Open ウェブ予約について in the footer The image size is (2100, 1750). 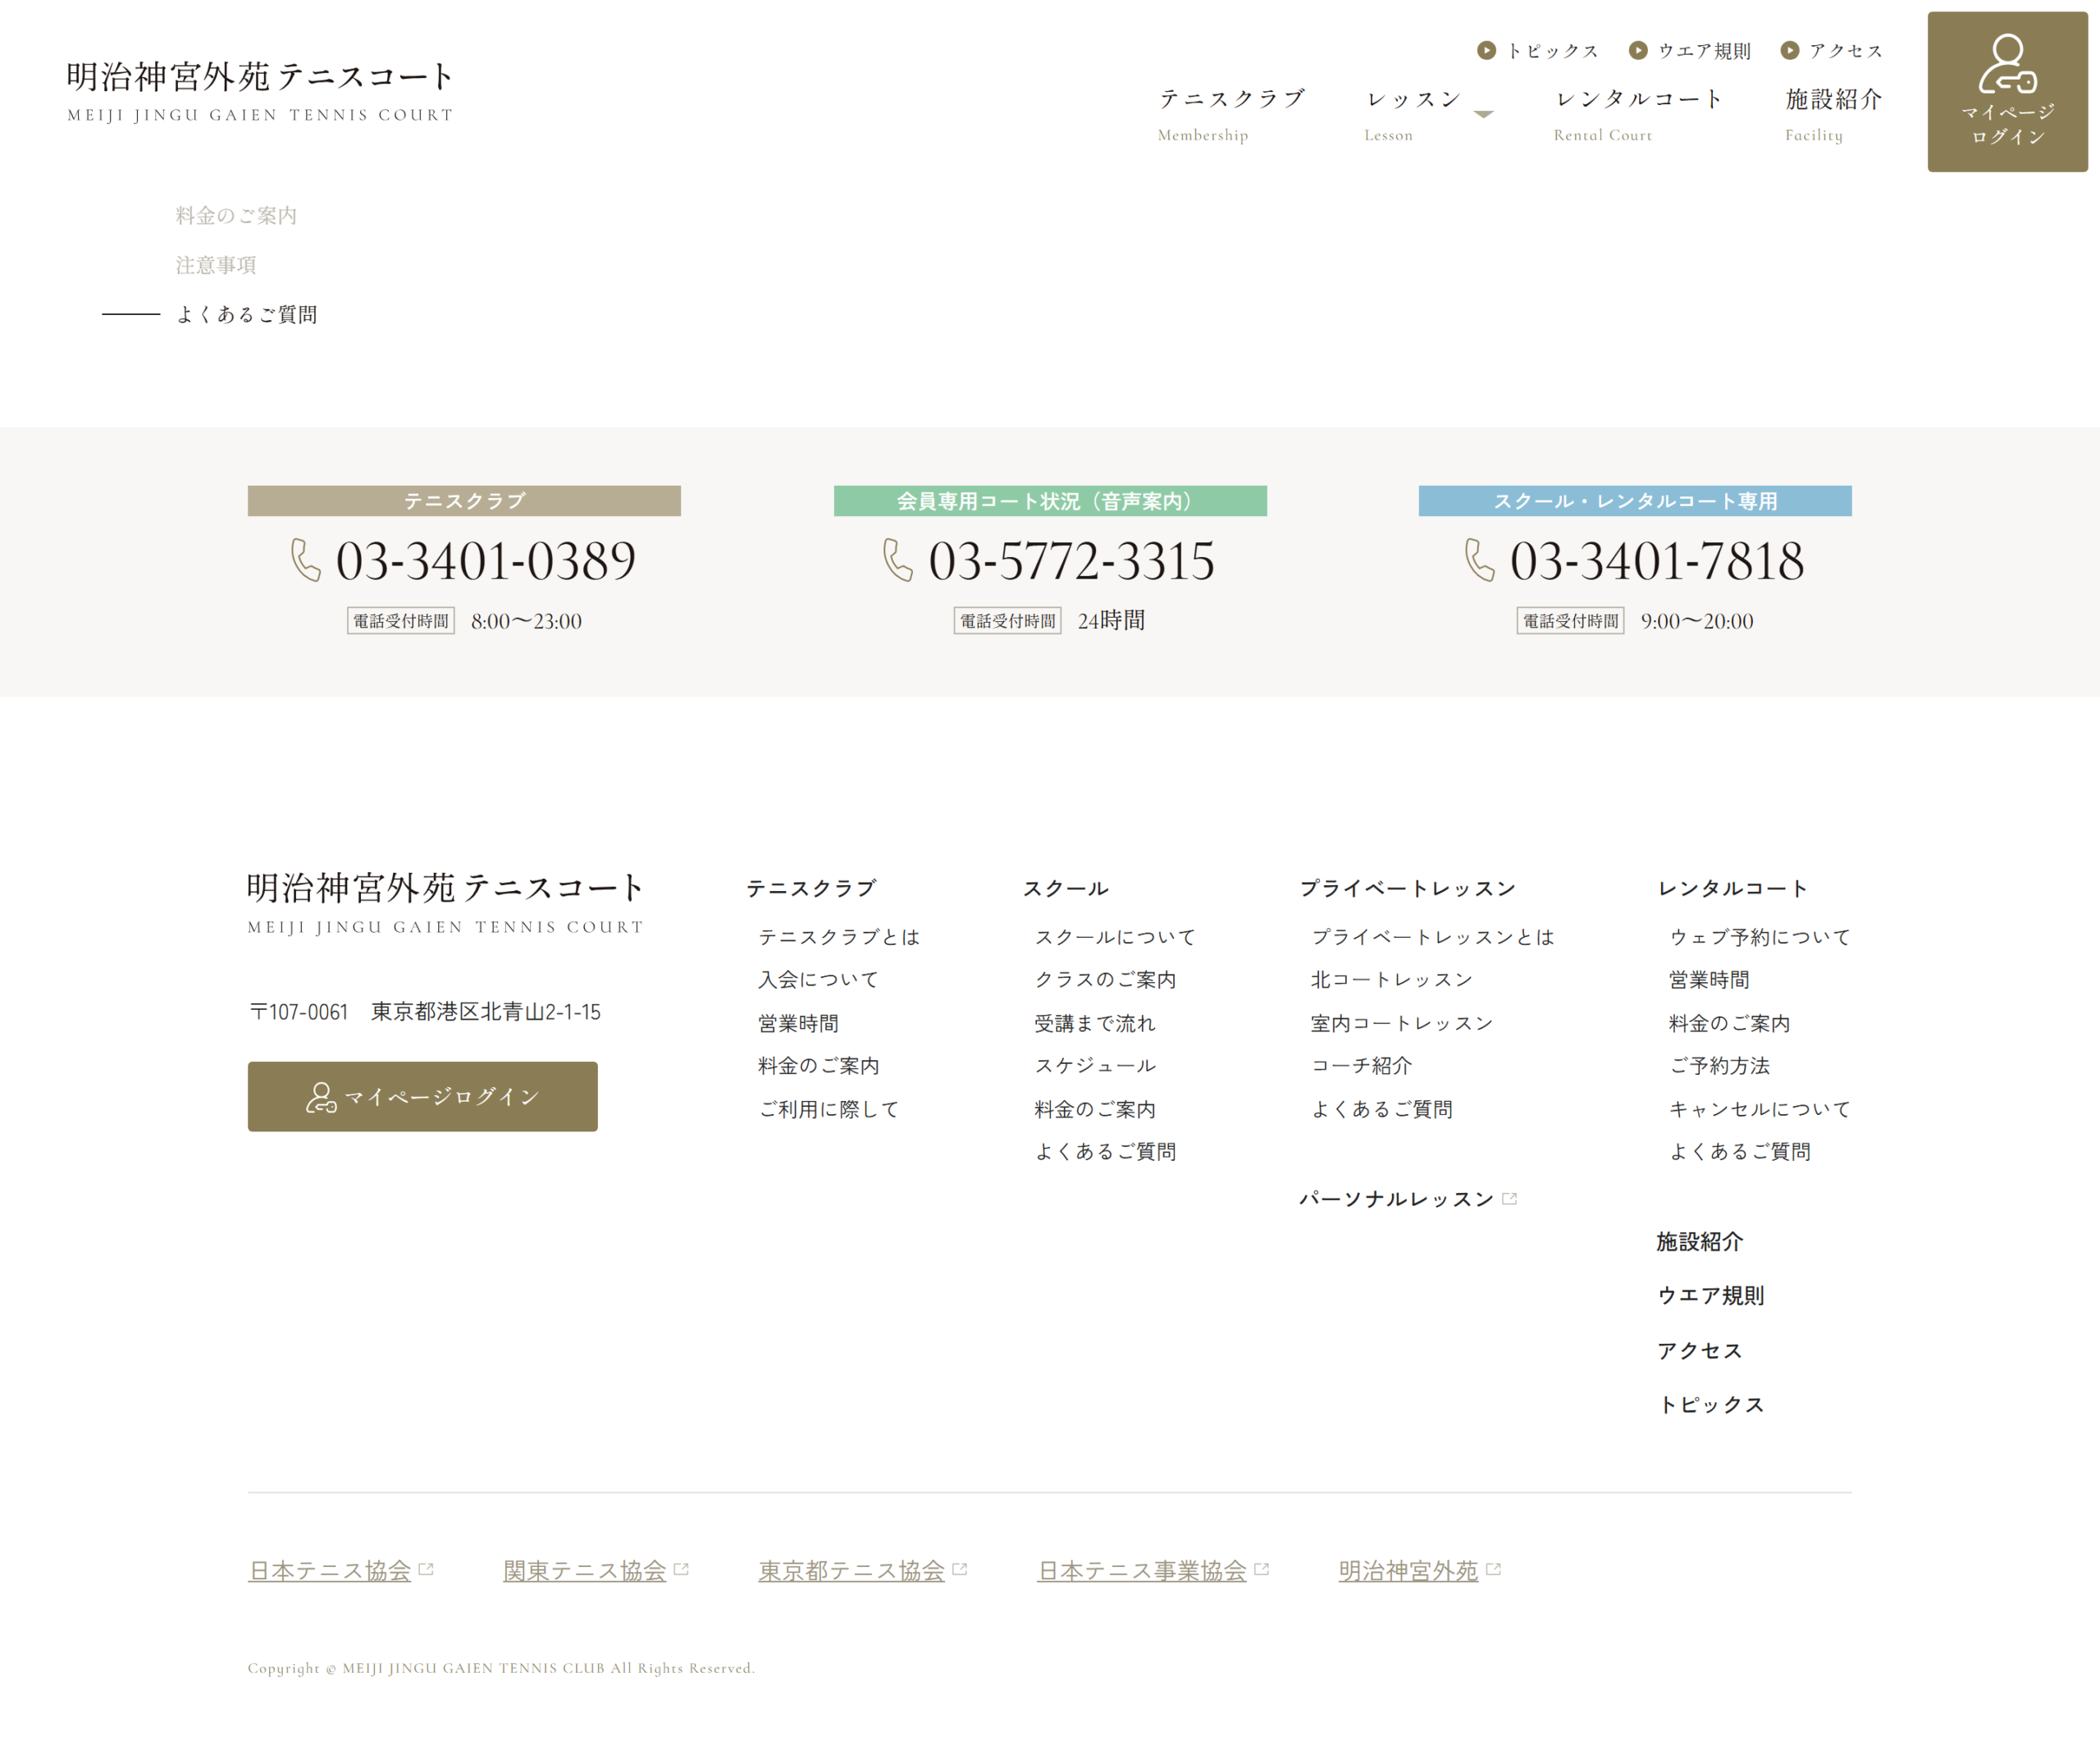(1760, 937)
